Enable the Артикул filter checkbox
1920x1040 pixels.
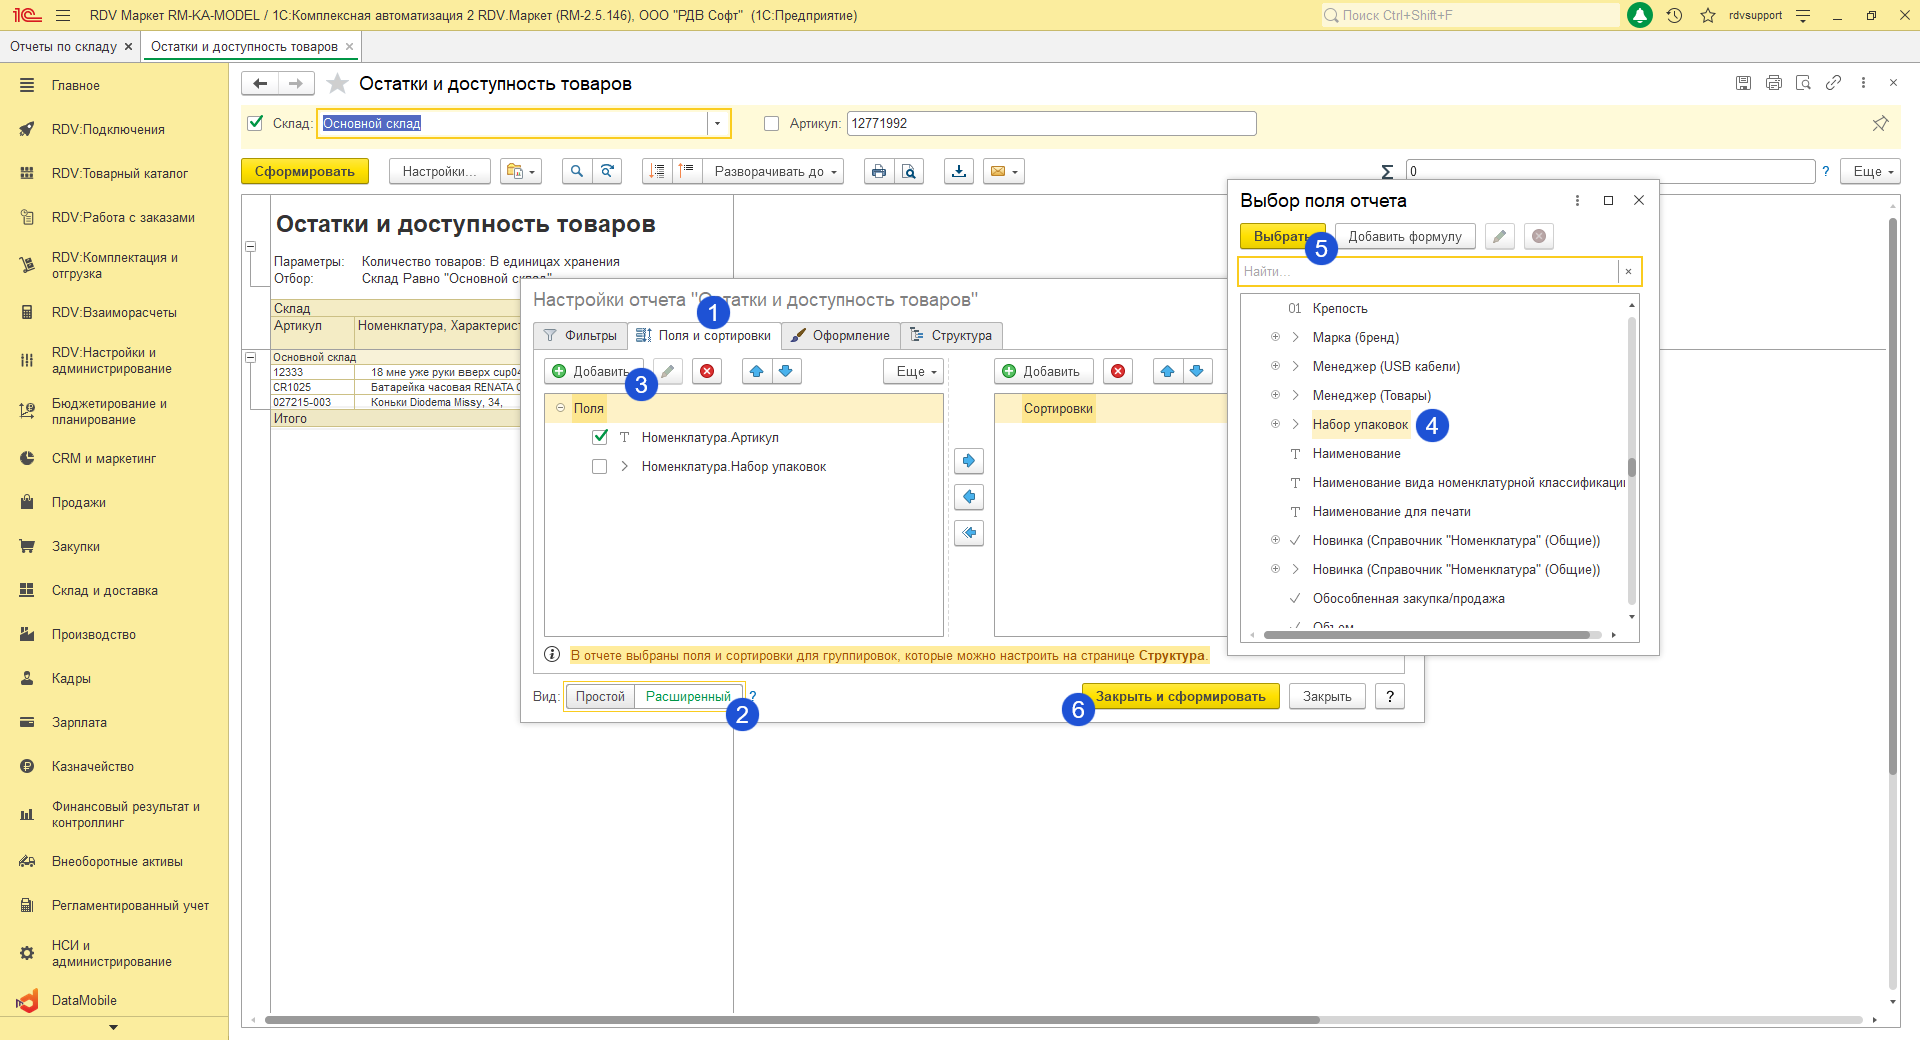(771, 123)
